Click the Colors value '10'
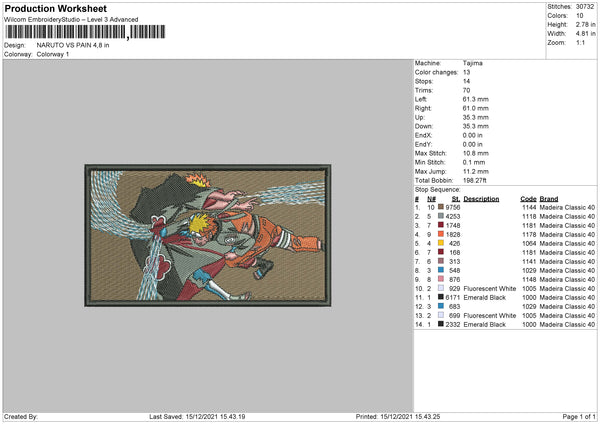 tap(580, 16)
